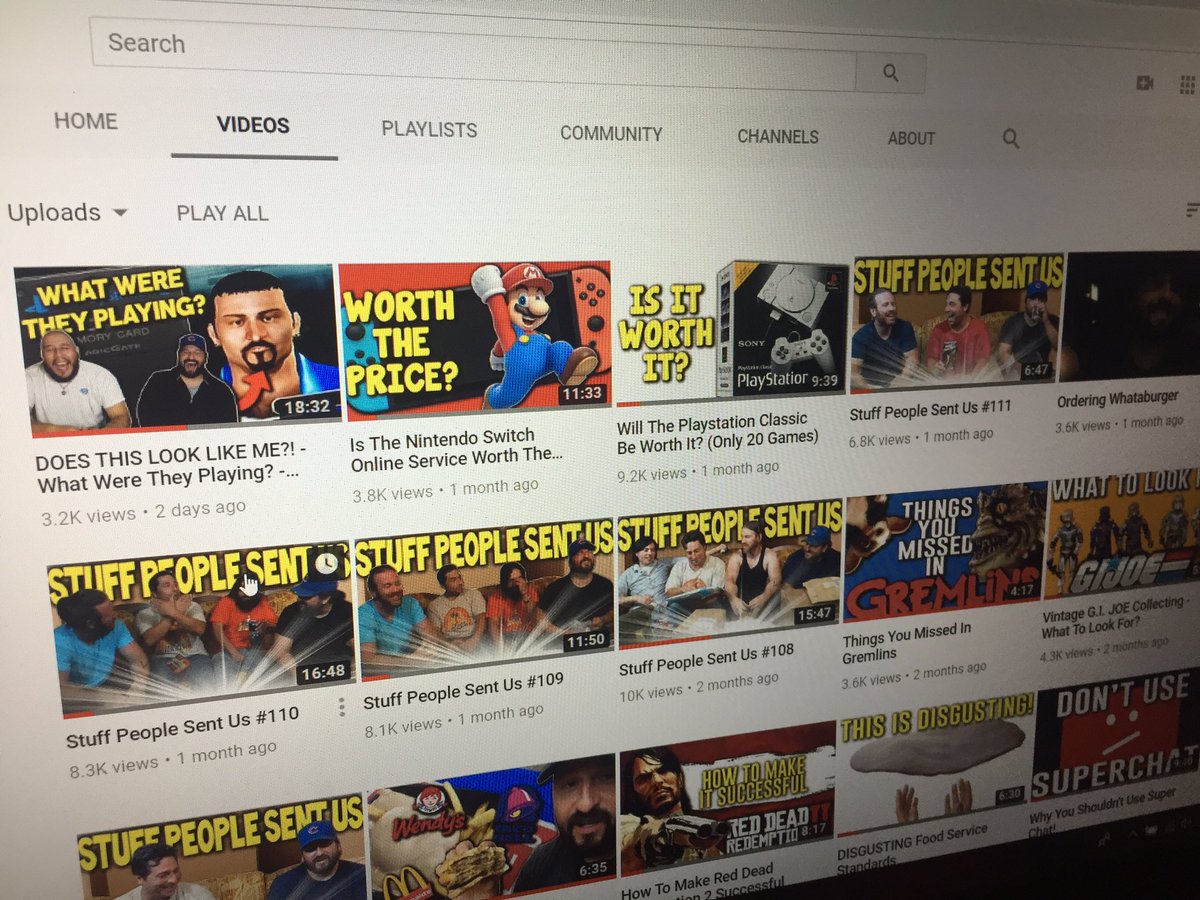Open Things You Missed In Gremlins thumbnail
The image size is (1200, 900).
tap(945, 550)
